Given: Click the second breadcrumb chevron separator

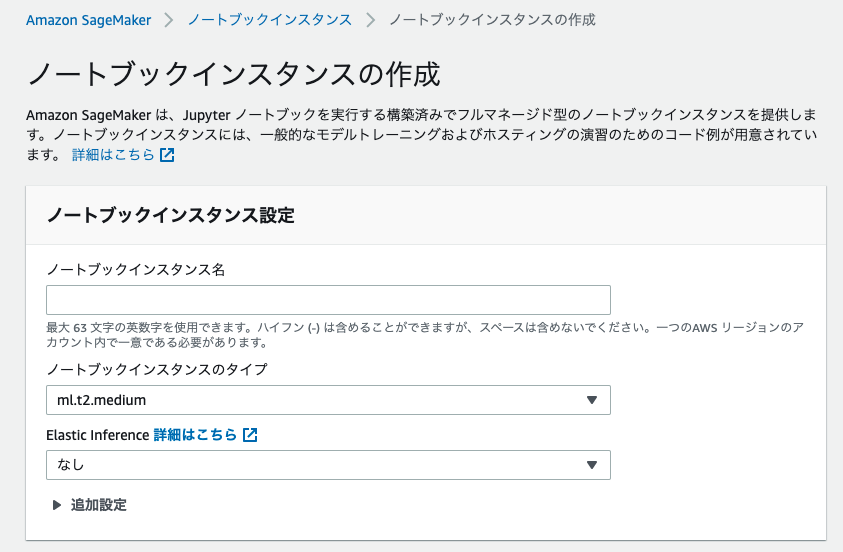Looking at the screenshot, I should pos(370,20).
